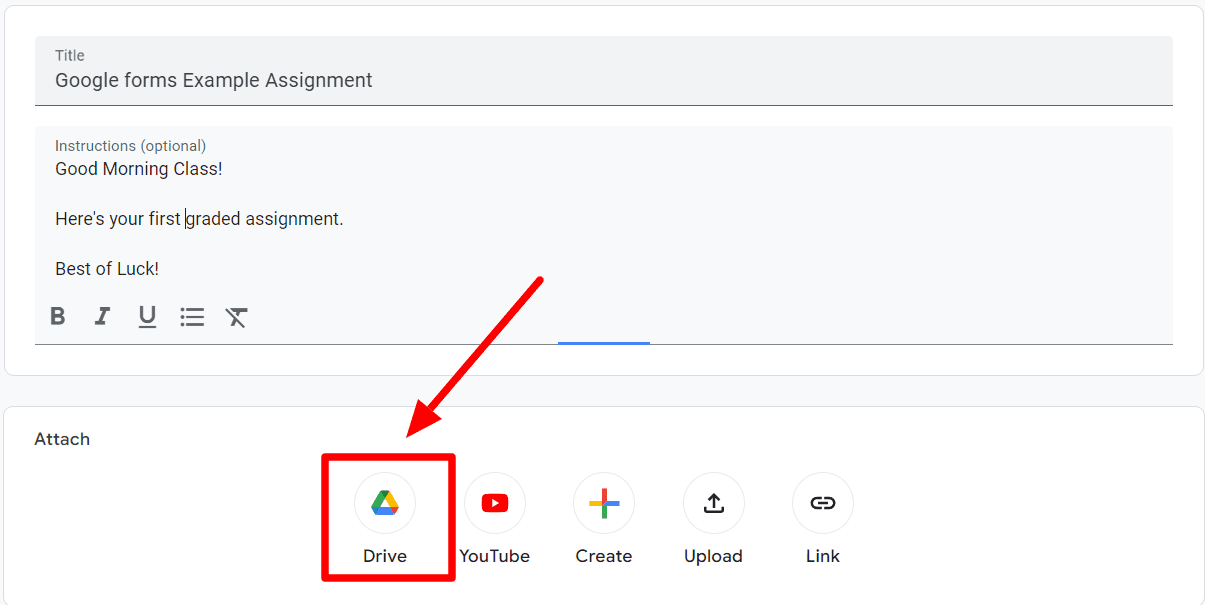1205x605 pixels.
Task: Open the Create new attachment option
Action: pos(604,503)
